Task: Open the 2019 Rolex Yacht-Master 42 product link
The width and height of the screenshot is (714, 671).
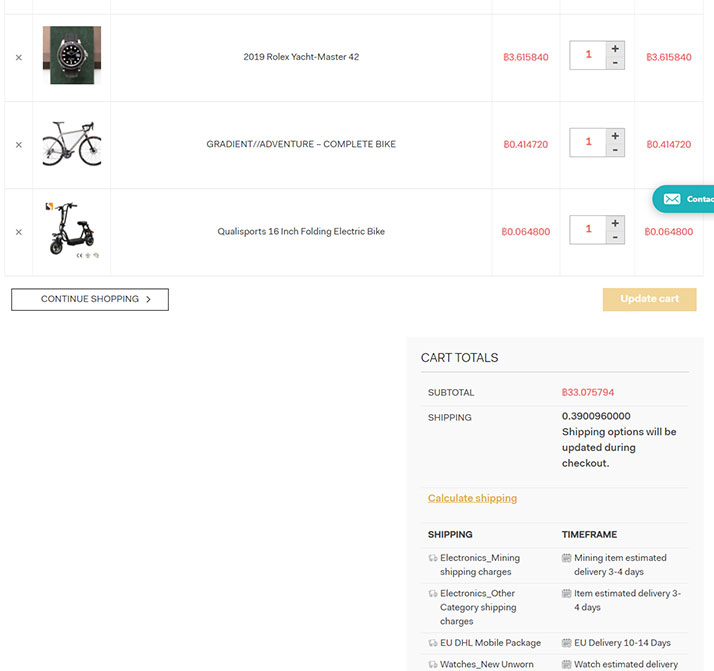Action: 301,57
